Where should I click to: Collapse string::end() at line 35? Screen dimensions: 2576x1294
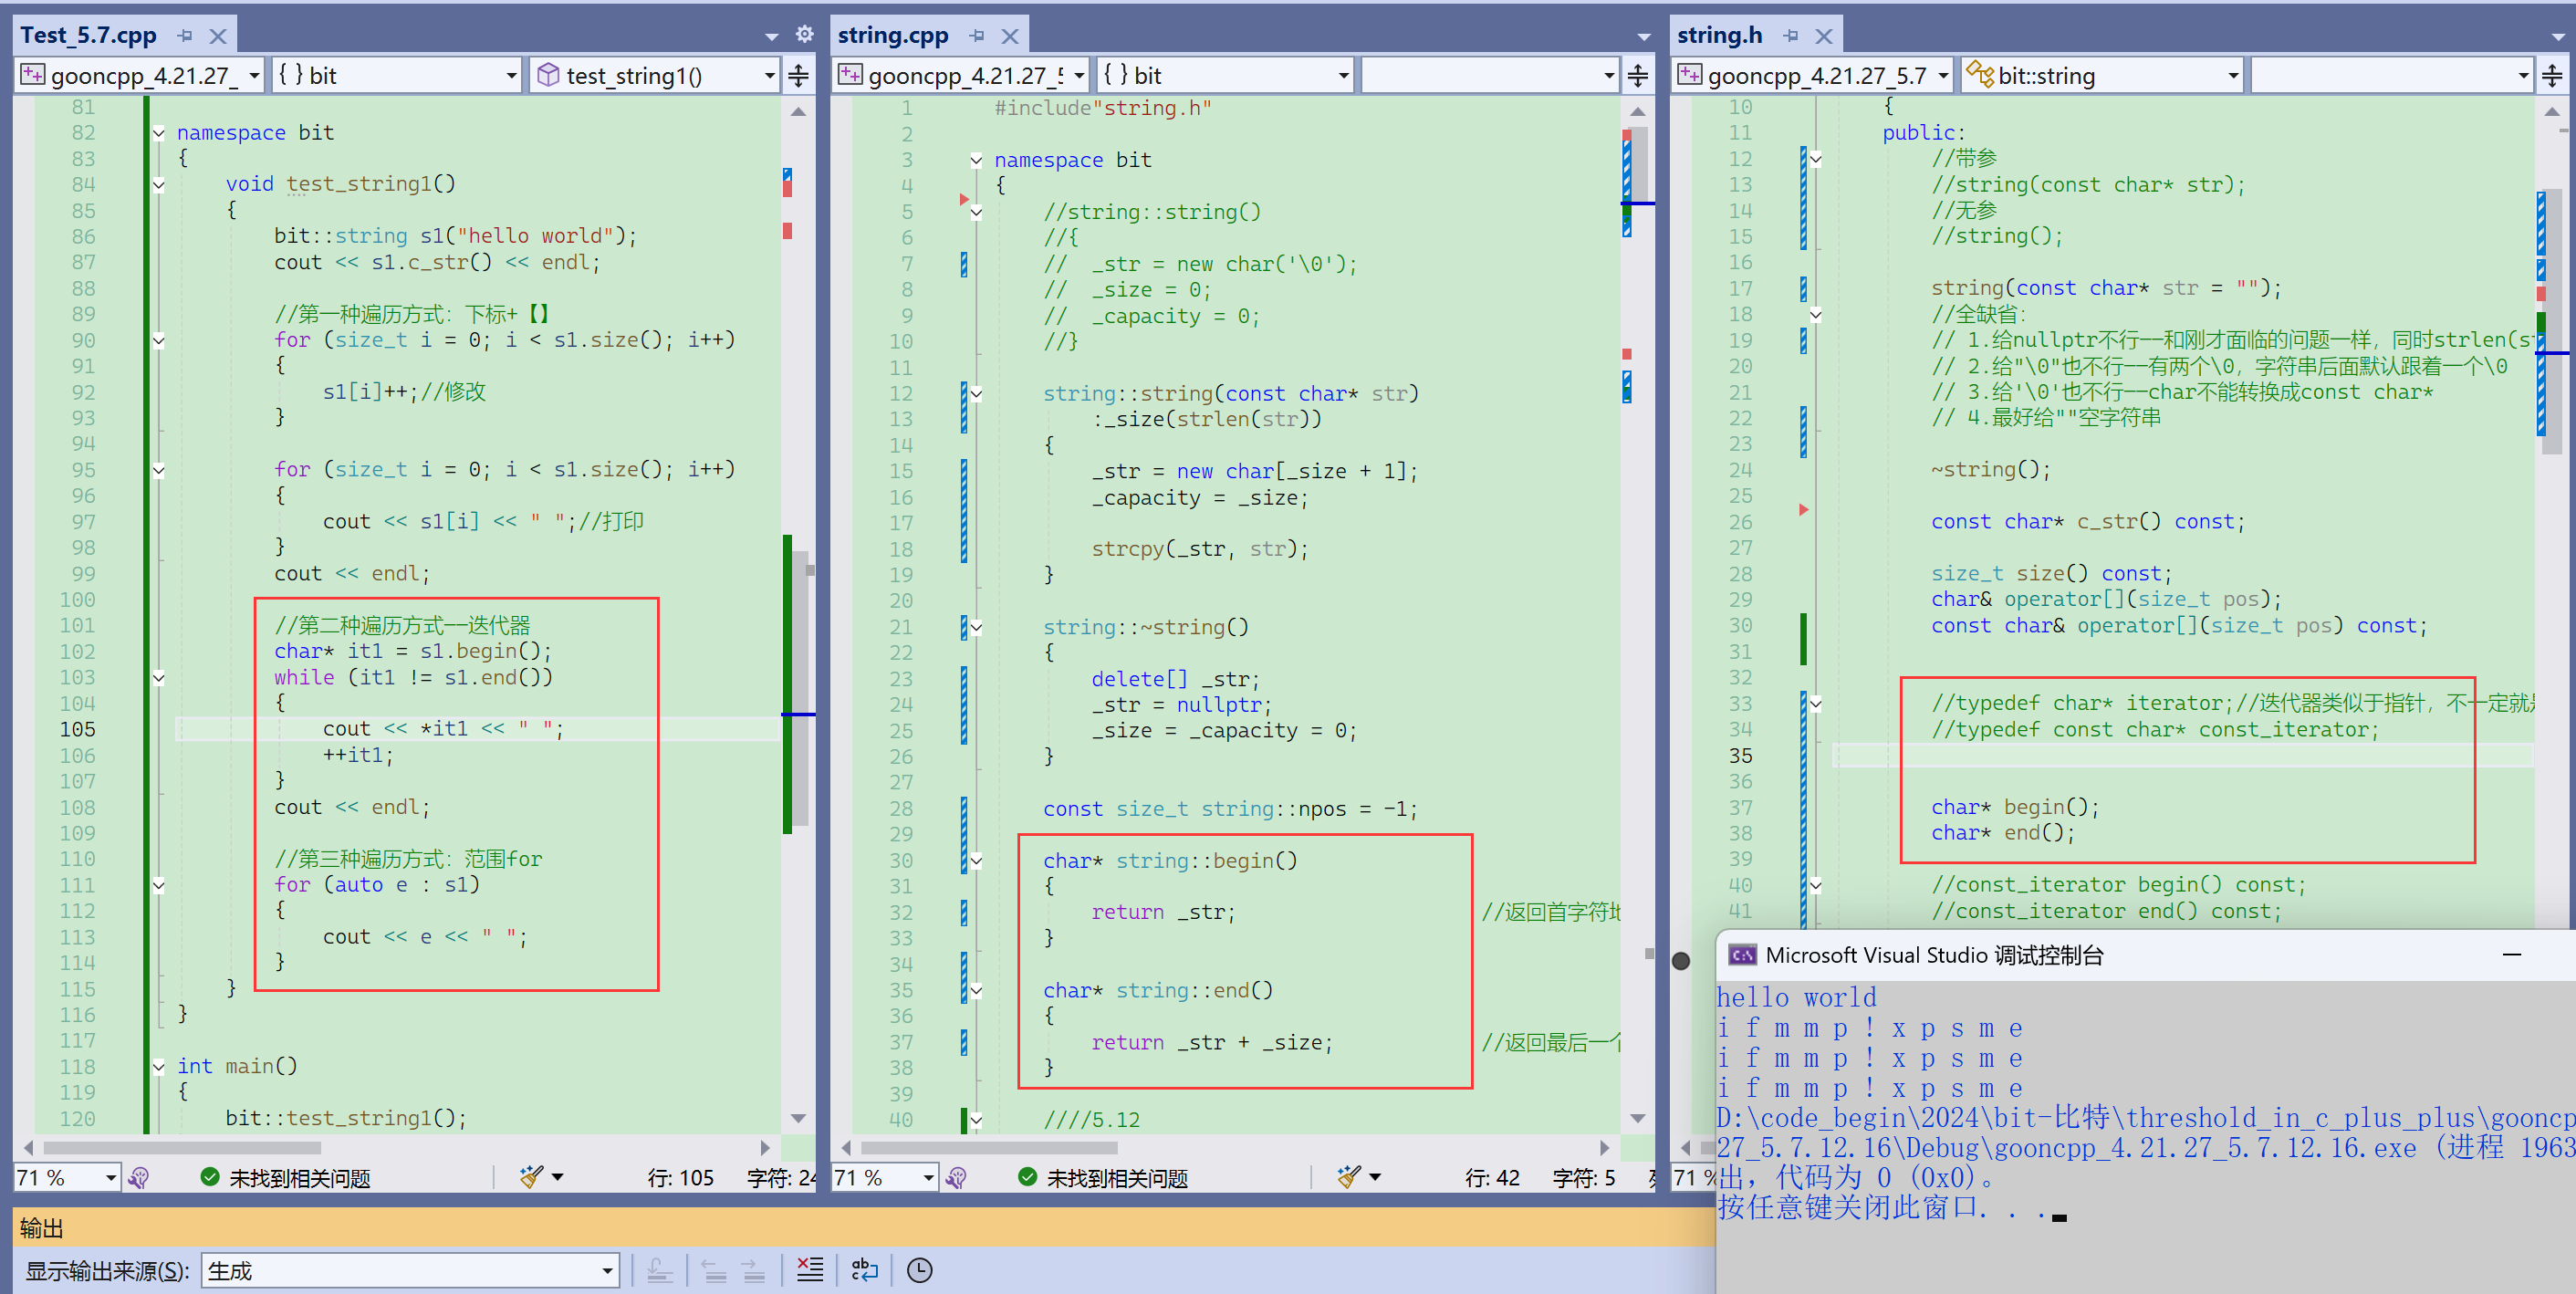[976, 991]
